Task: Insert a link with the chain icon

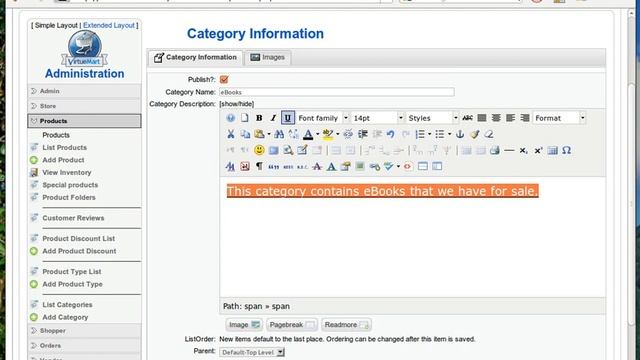Action: [374, 166]
